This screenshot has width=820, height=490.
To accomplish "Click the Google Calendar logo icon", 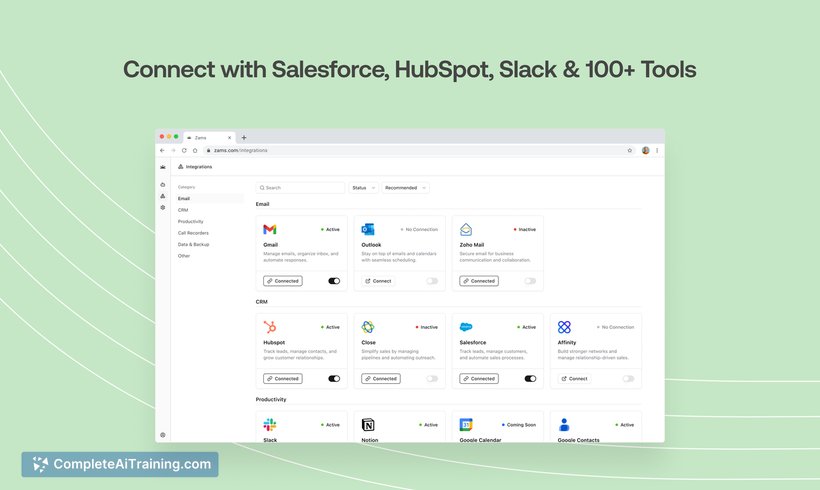I will pyautogui.click(x=466, y=425).
